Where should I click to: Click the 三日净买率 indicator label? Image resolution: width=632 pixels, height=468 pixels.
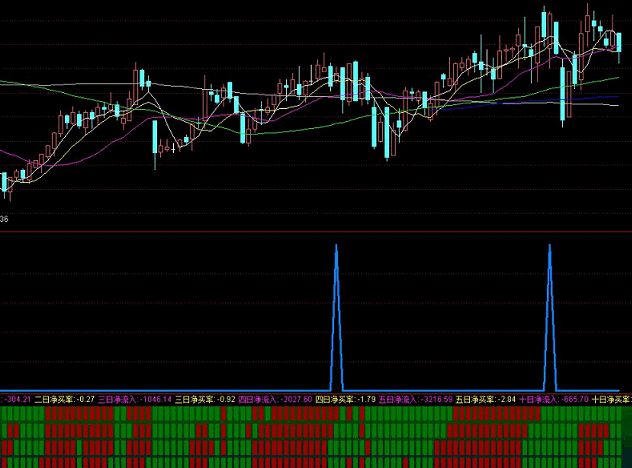coord(196,398)
